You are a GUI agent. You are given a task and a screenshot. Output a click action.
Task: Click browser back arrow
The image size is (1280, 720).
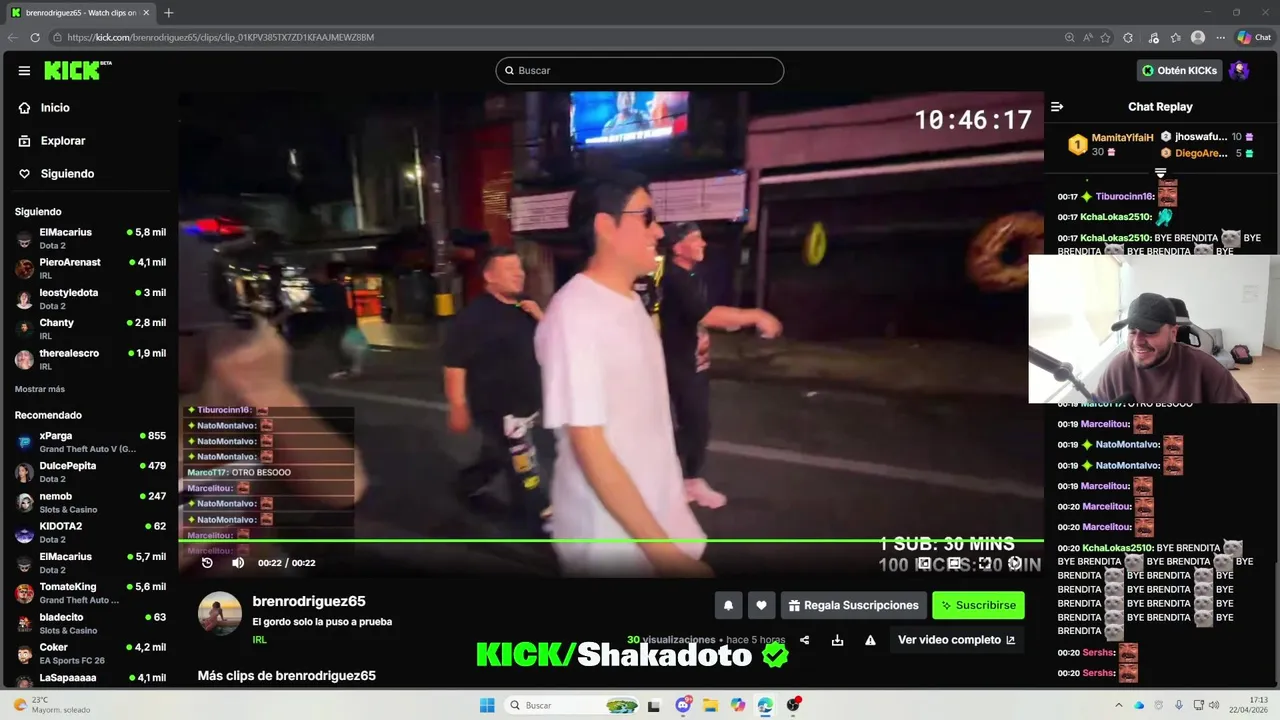tap(13, 37)
